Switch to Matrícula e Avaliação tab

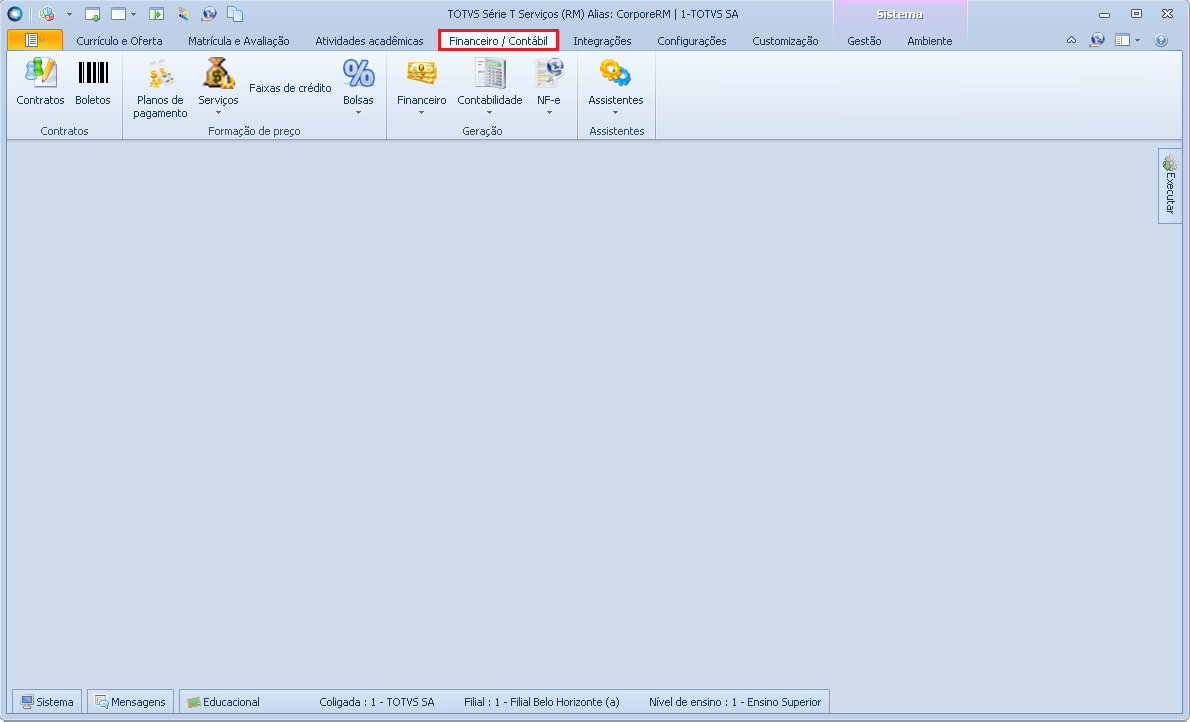click(238, 41)
